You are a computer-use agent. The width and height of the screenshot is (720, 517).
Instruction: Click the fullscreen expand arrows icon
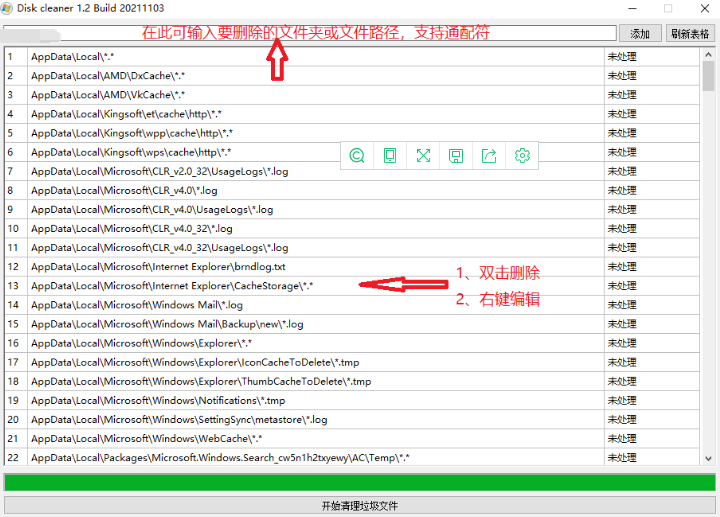click(423, 156)
